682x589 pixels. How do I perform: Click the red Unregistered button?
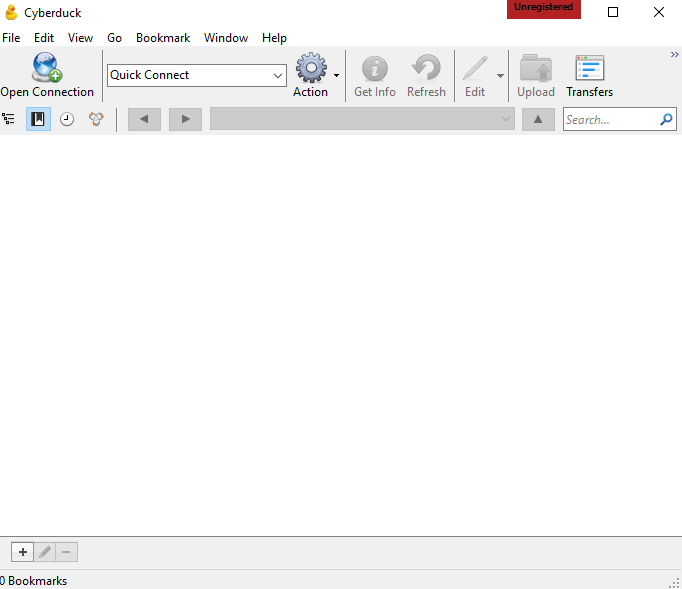pos(543,8)
